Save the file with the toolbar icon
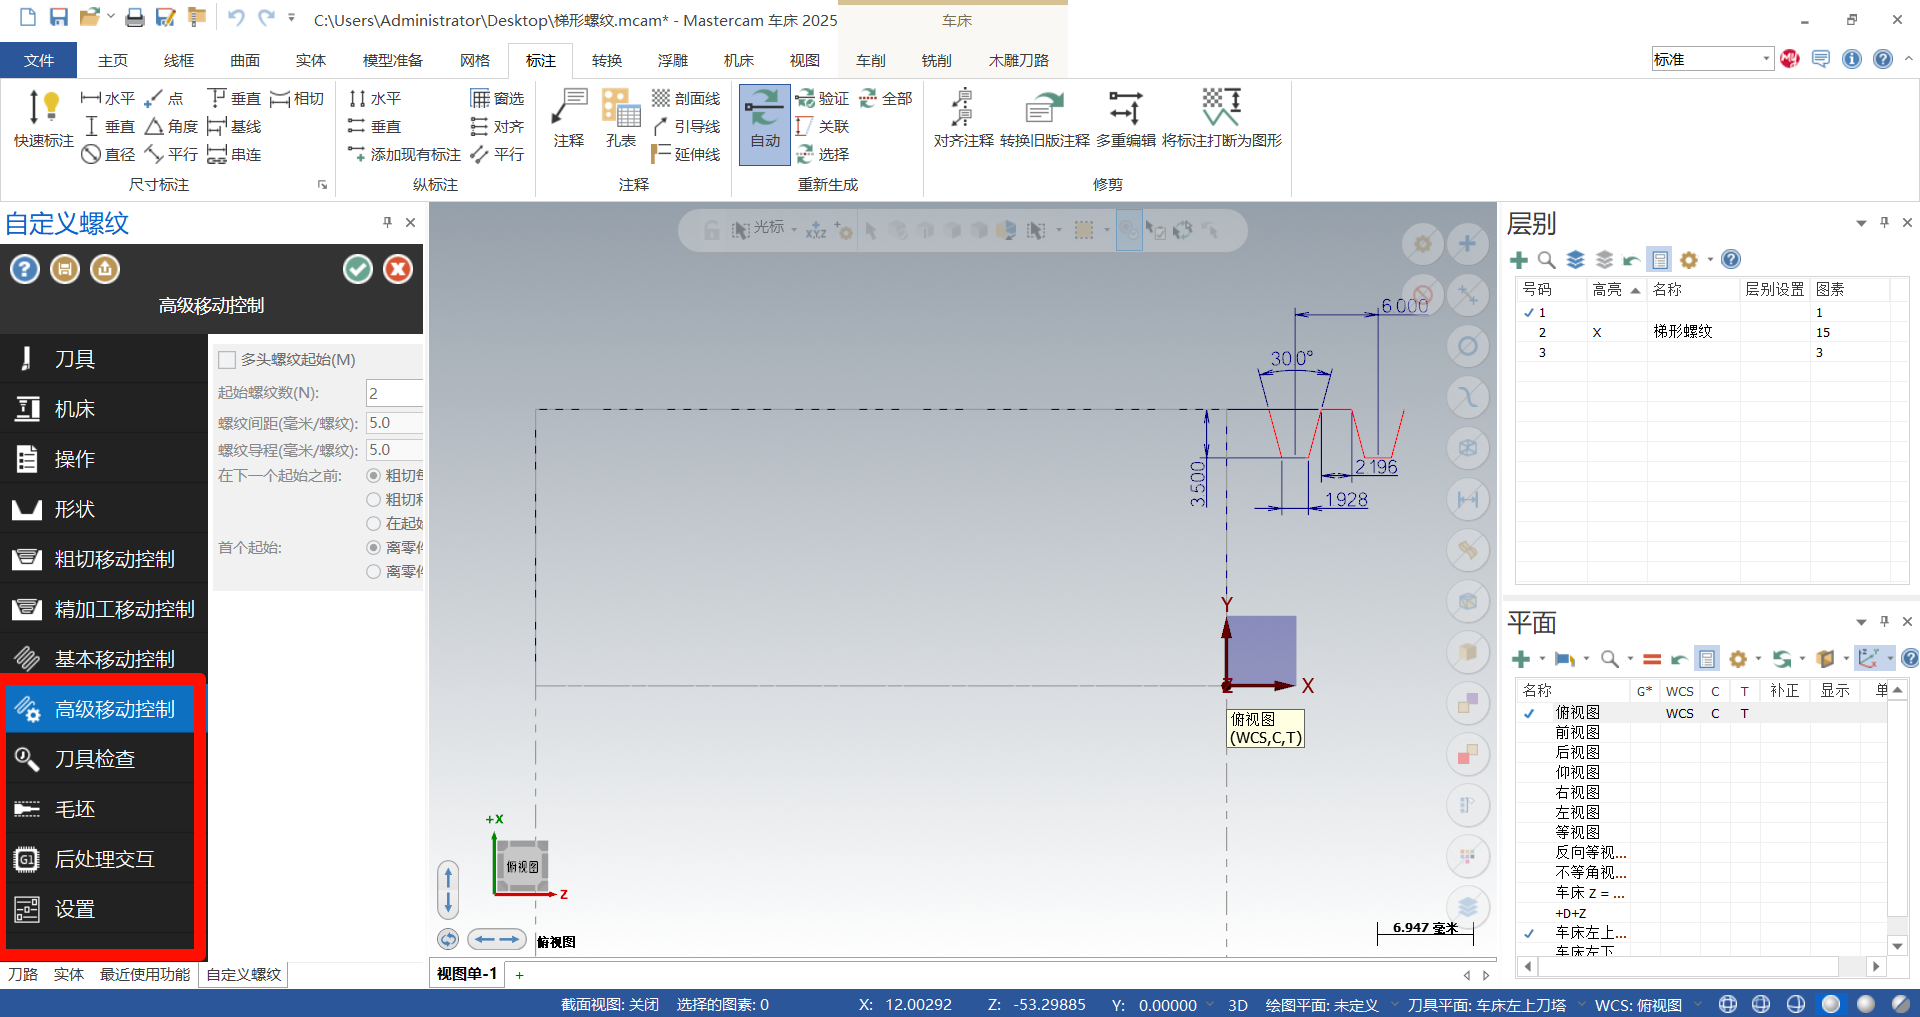Image resolution: width=1920 pixels, height=1017 pixels. point(58,17)
